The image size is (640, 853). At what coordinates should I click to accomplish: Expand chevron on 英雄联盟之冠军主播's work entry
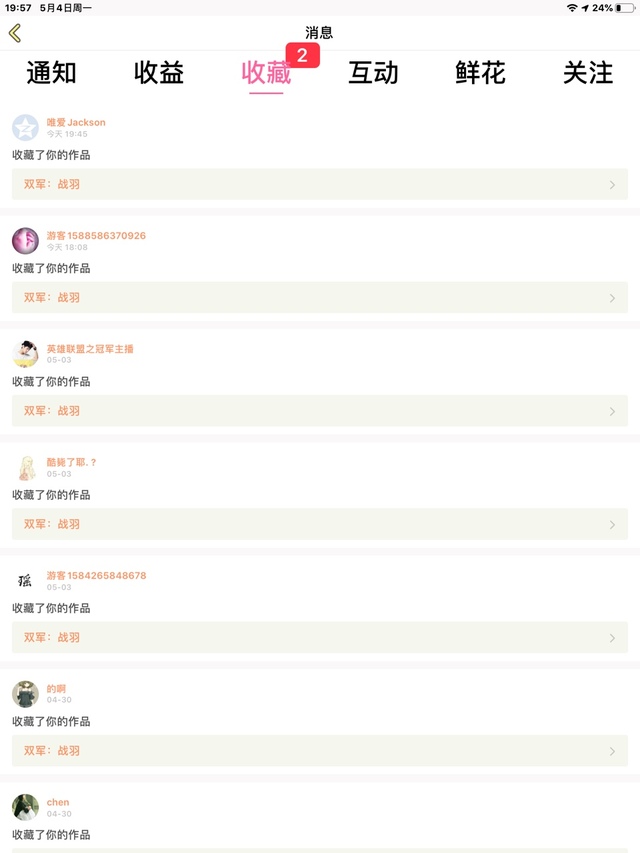tap(612, 411)
